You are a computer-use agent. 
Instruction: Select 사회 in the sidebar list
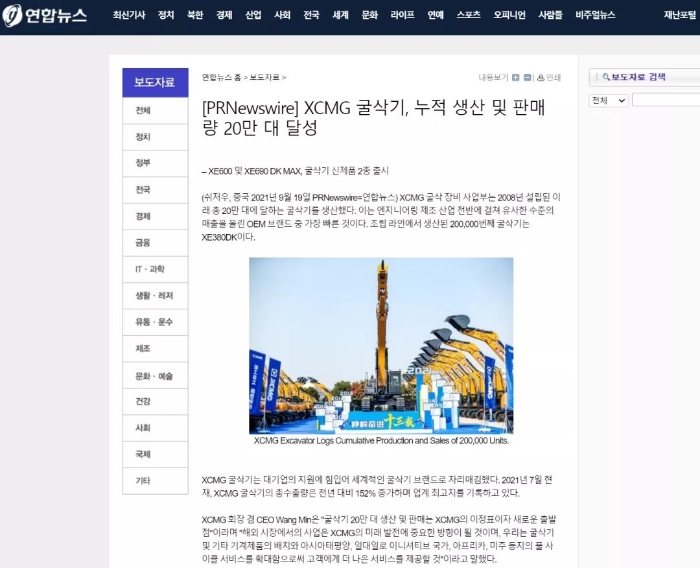(155, 428)
